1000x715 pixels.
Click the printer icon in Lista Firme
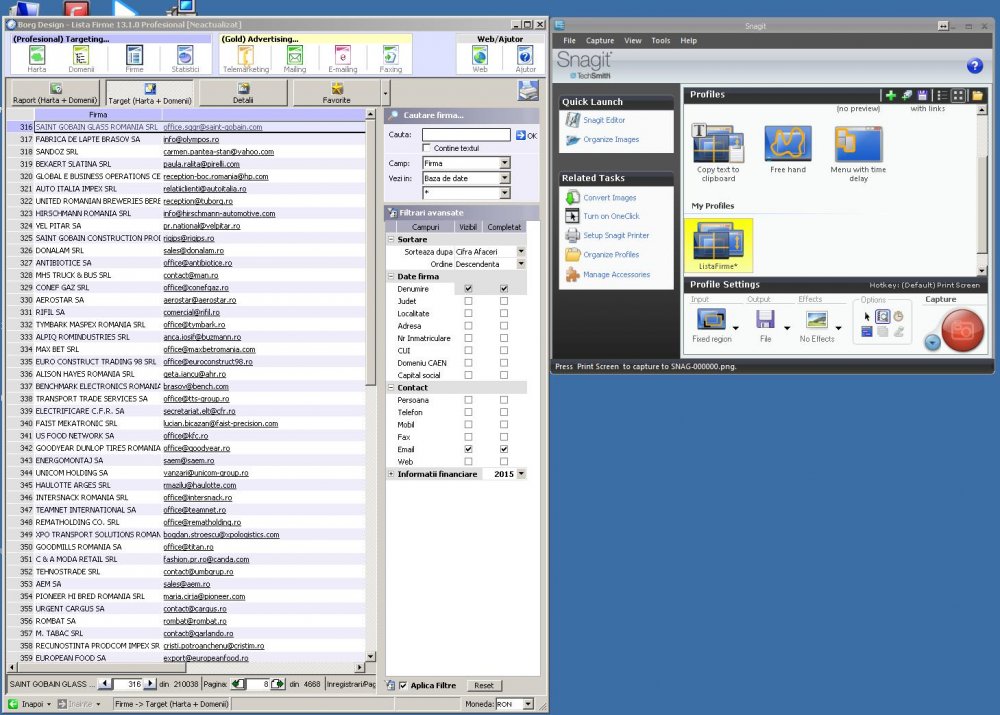pos(528,91)
